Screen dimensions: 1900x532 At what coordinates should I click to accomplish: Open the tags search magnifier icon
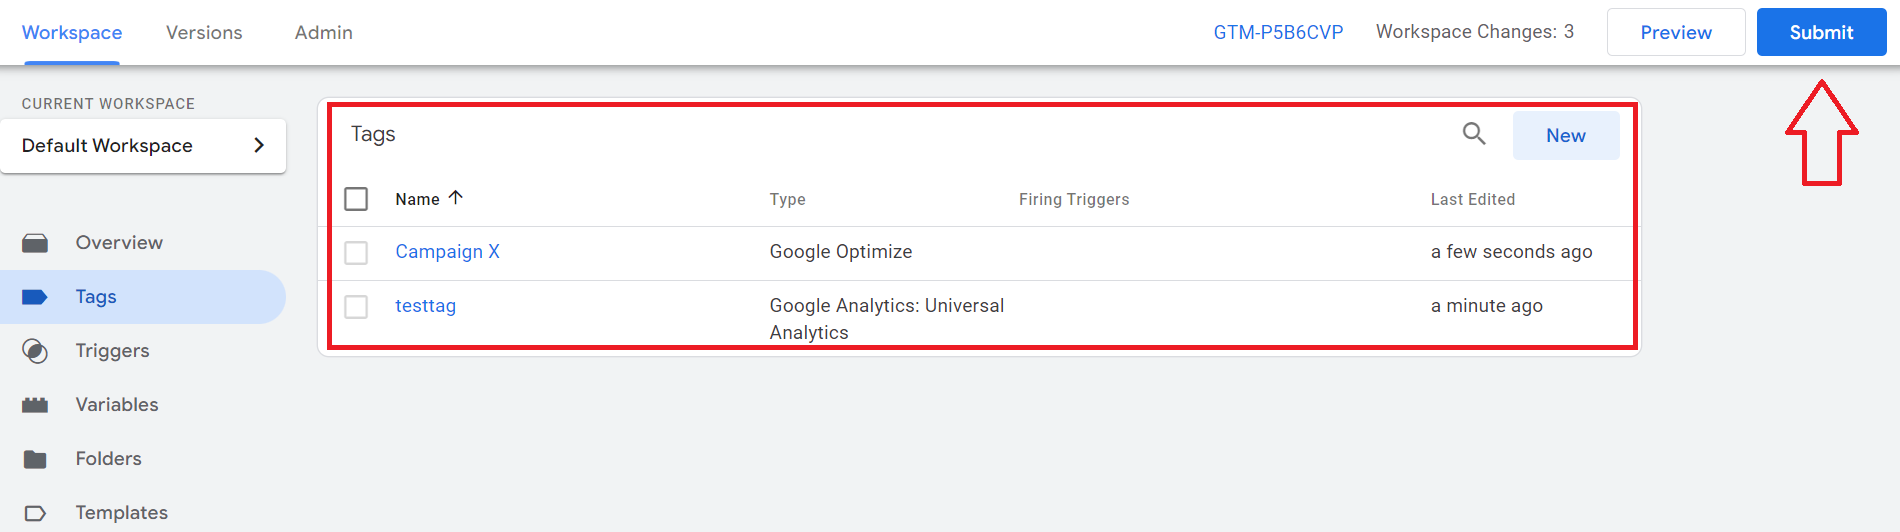(x=1474, y=134)
